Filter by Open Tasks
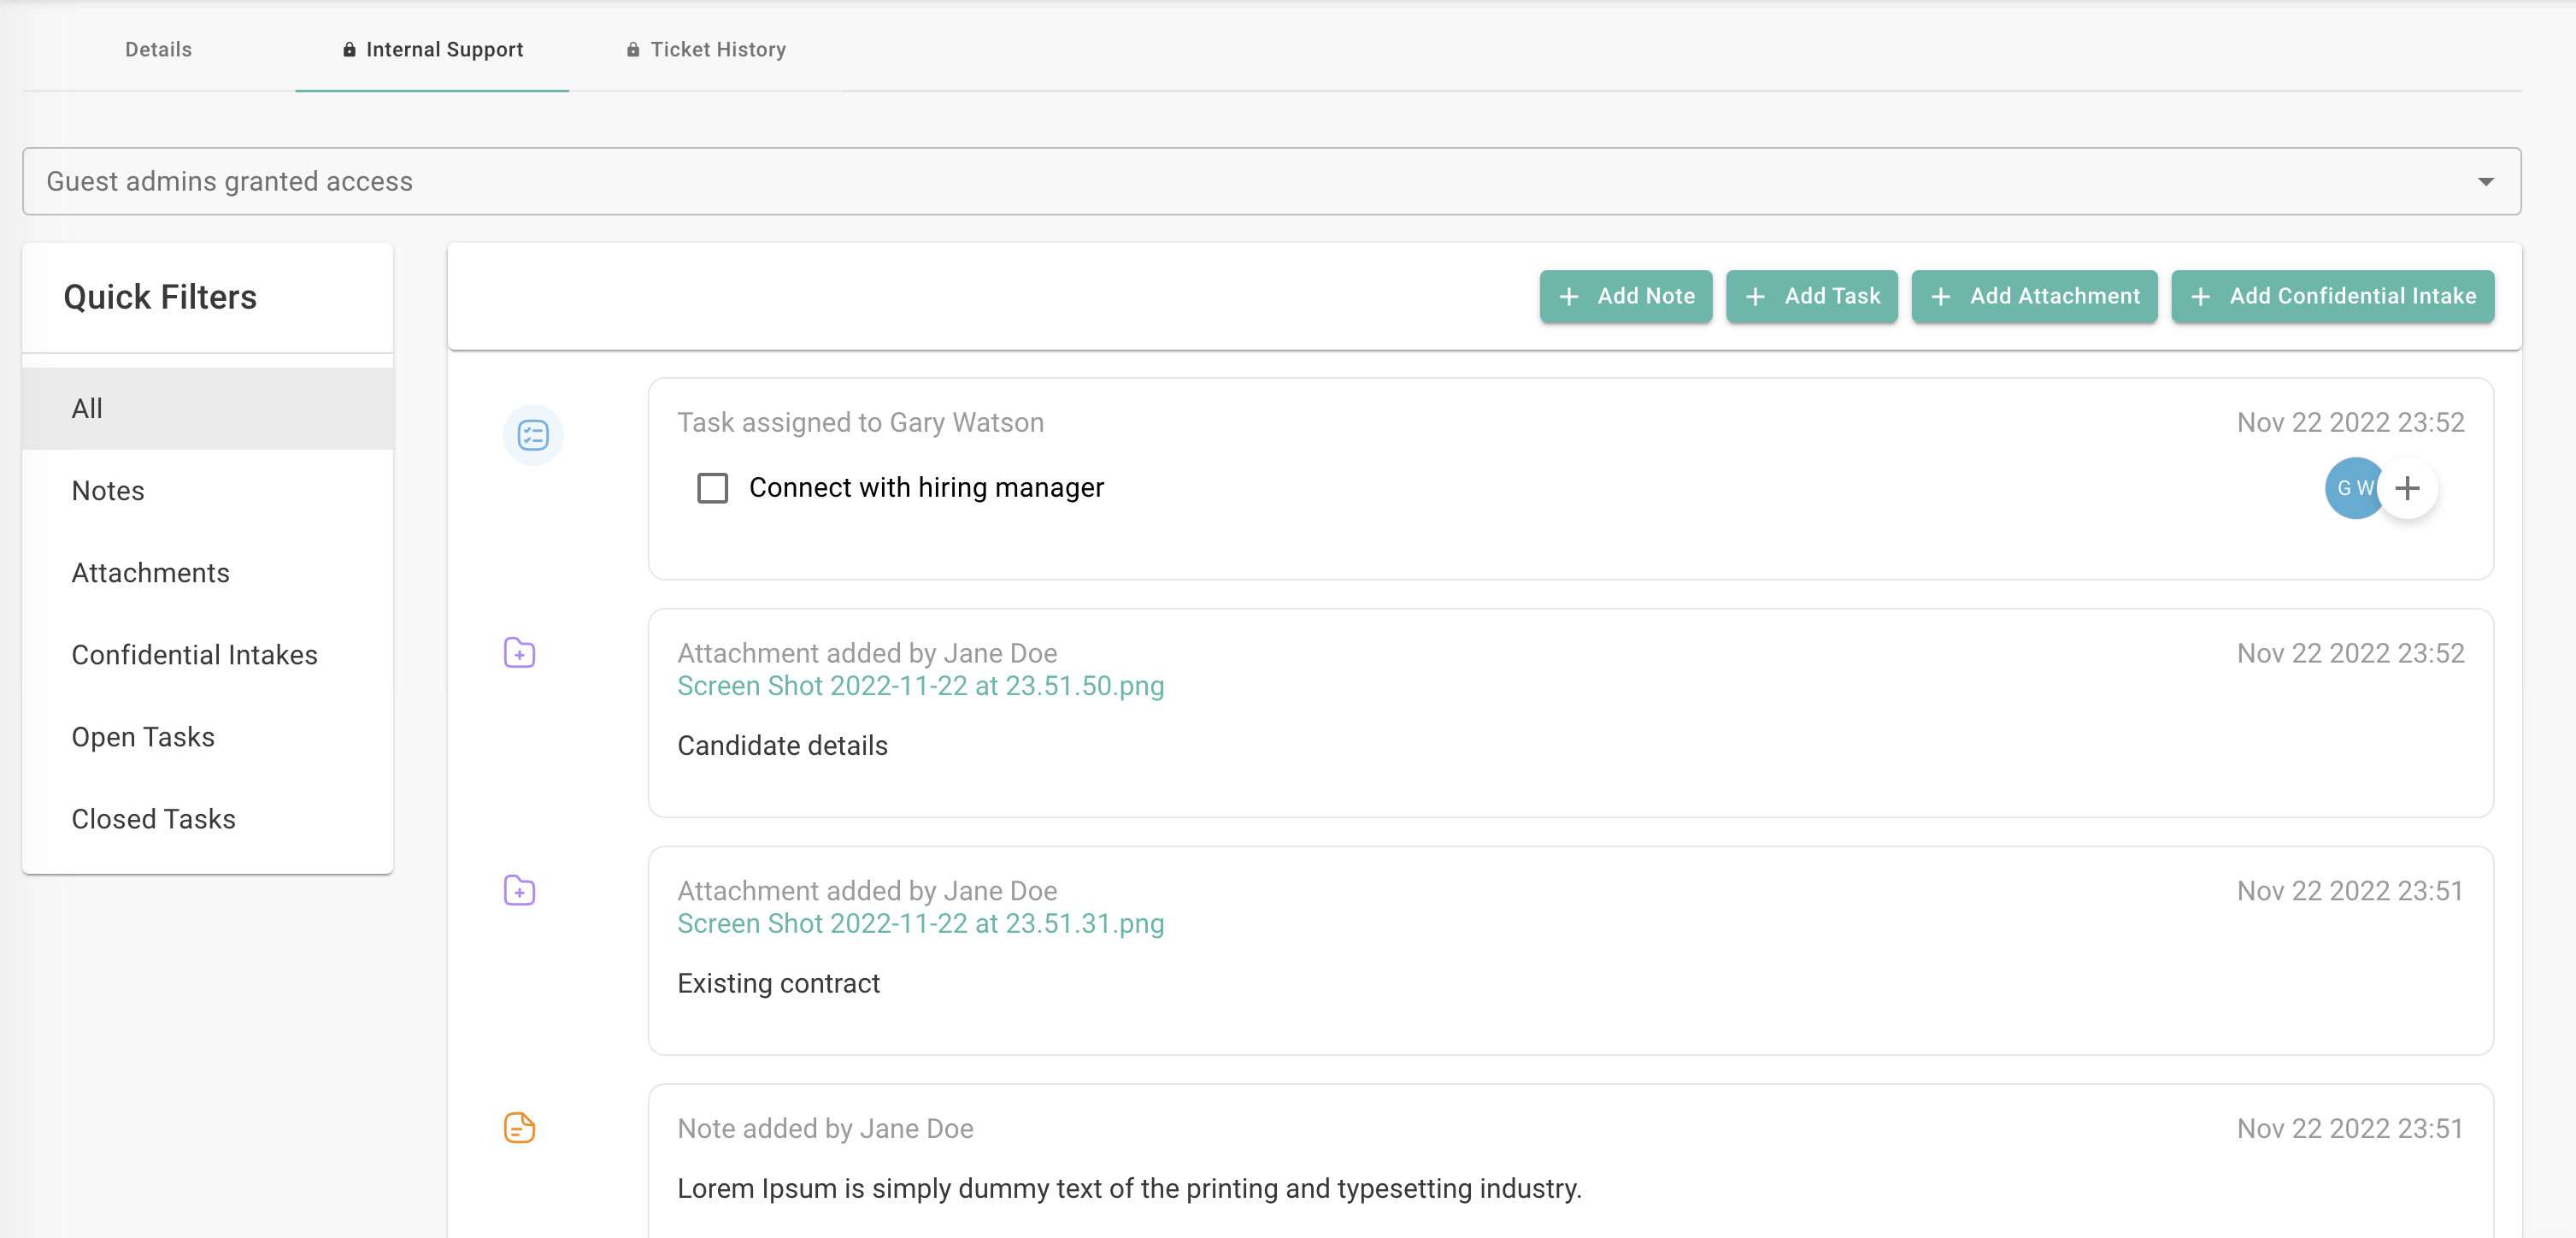2576x1238 pixels. point(143,737)
